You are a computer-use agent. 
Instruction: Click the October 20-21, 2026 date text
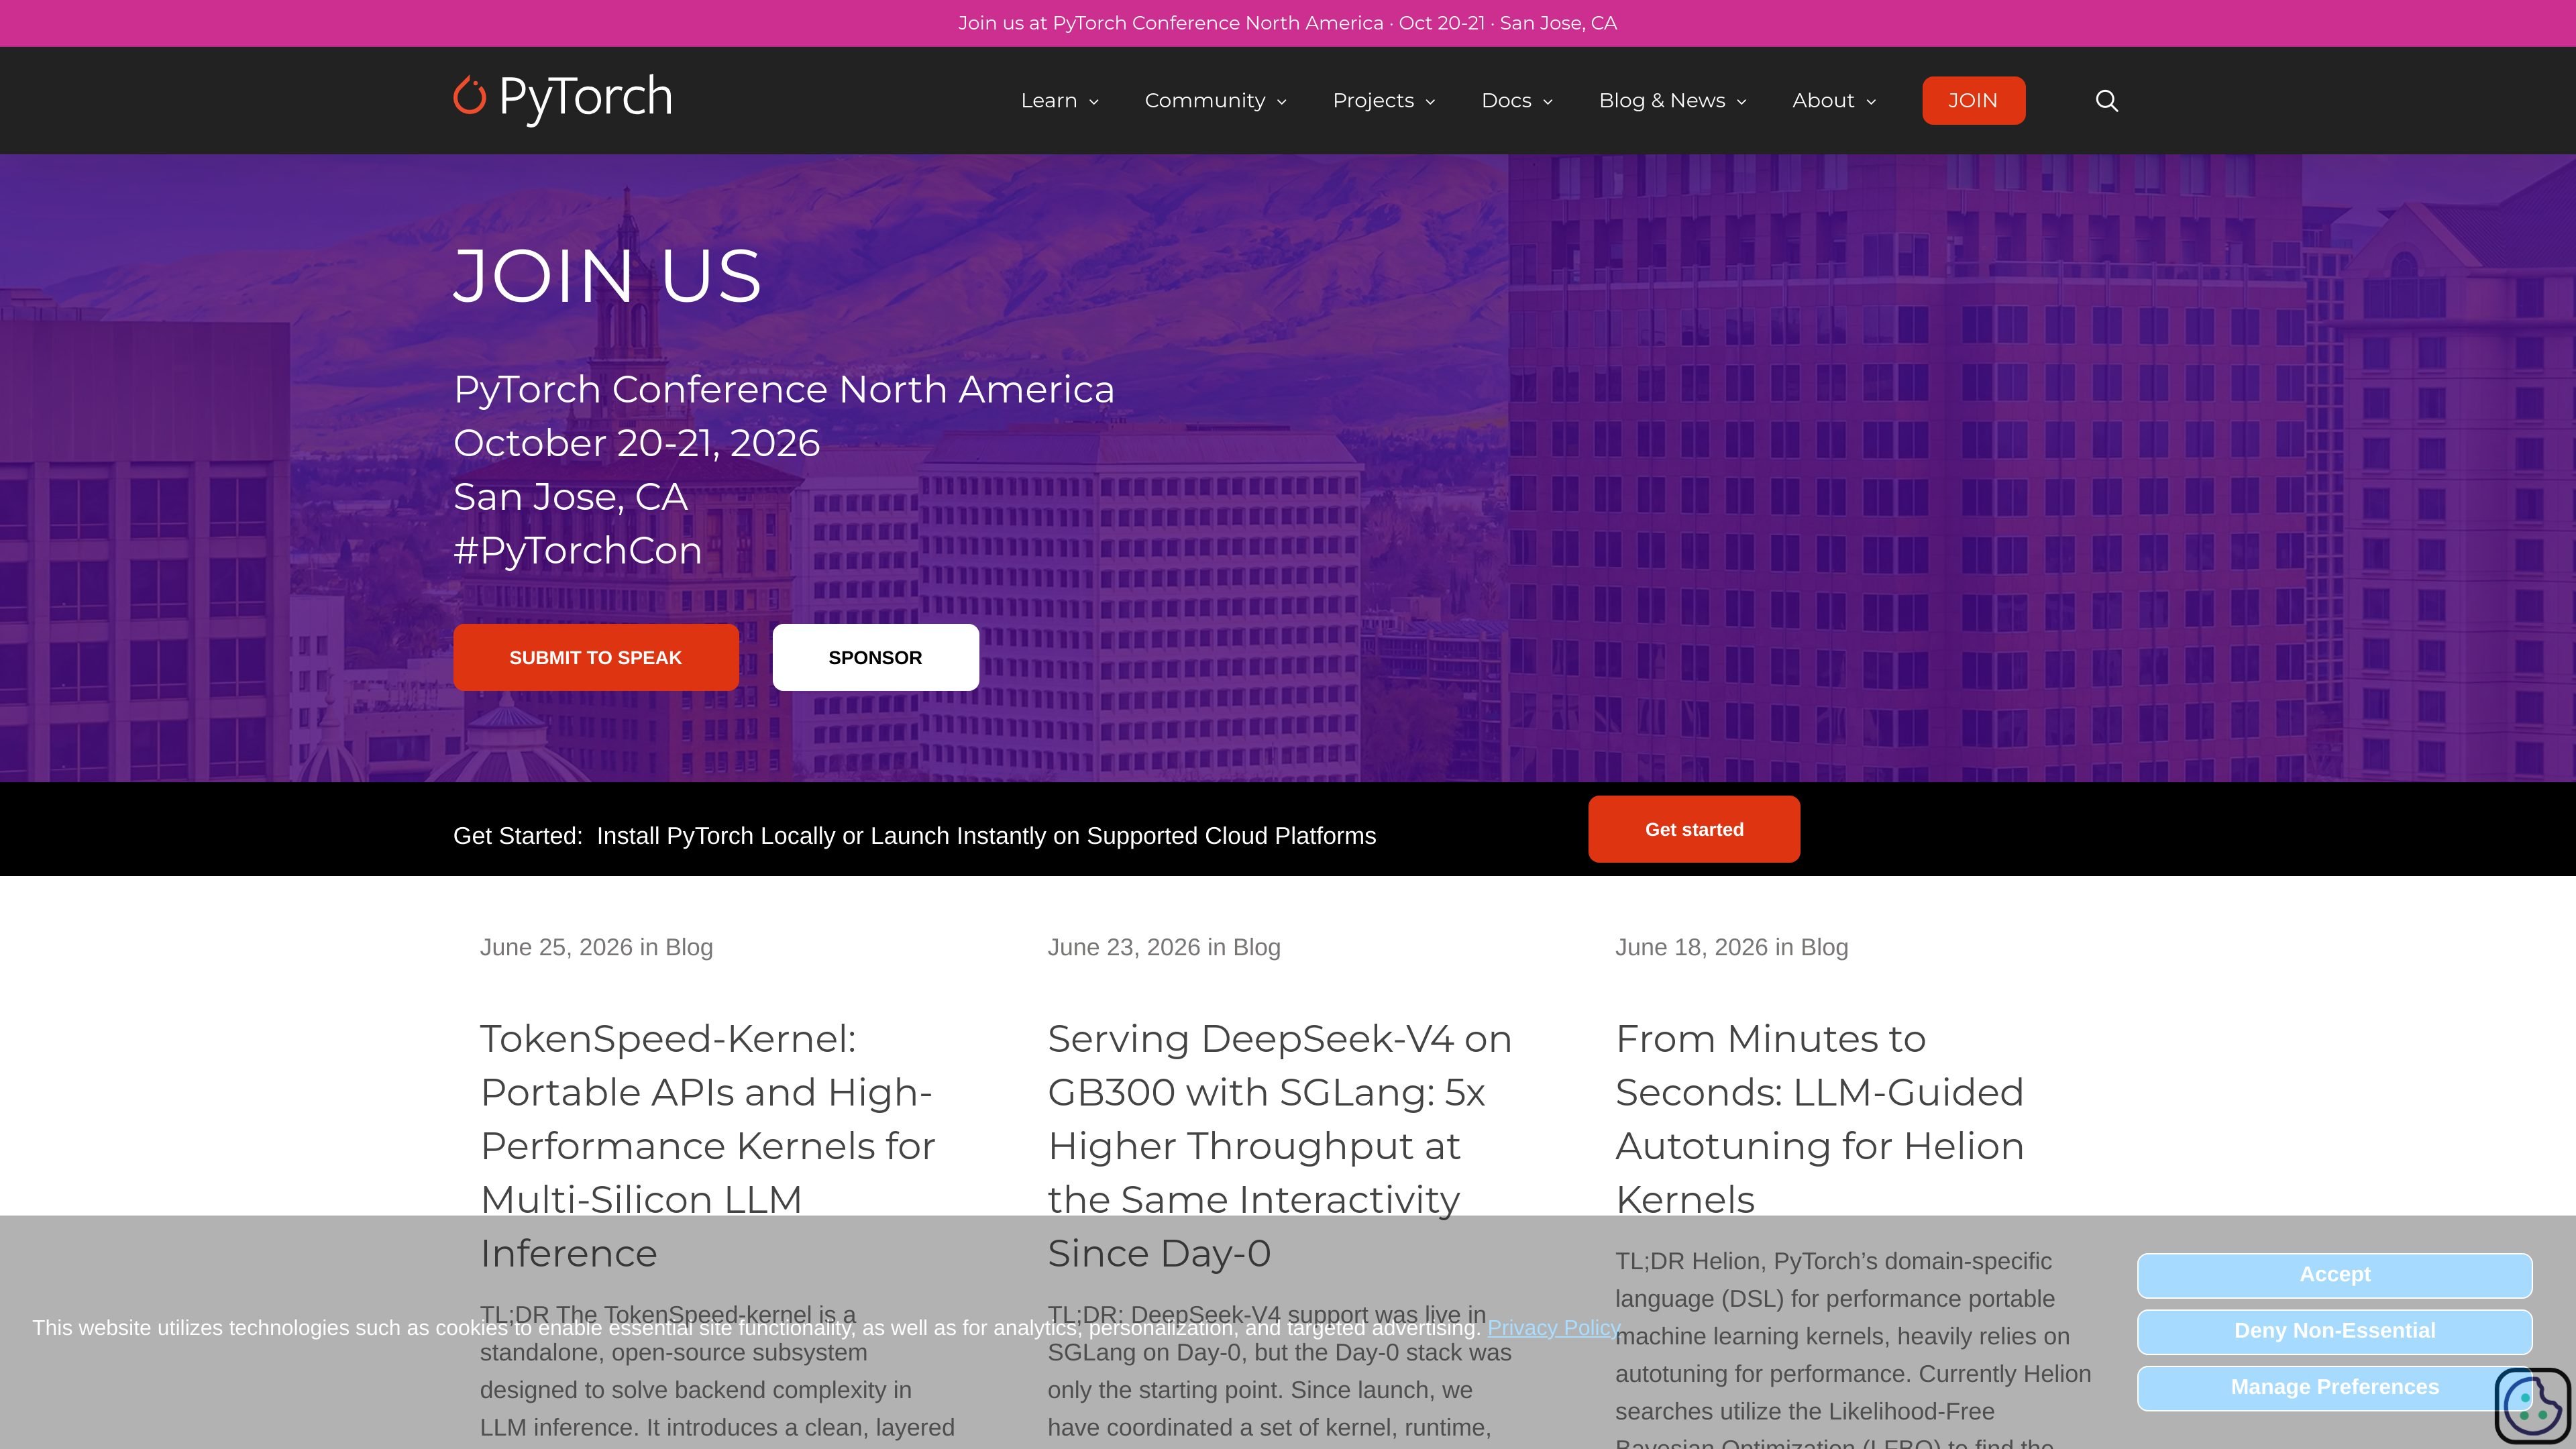point(636,443)
